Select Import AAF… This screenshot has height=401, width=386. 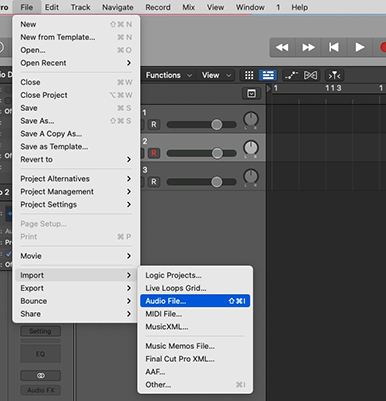(195, 372)
